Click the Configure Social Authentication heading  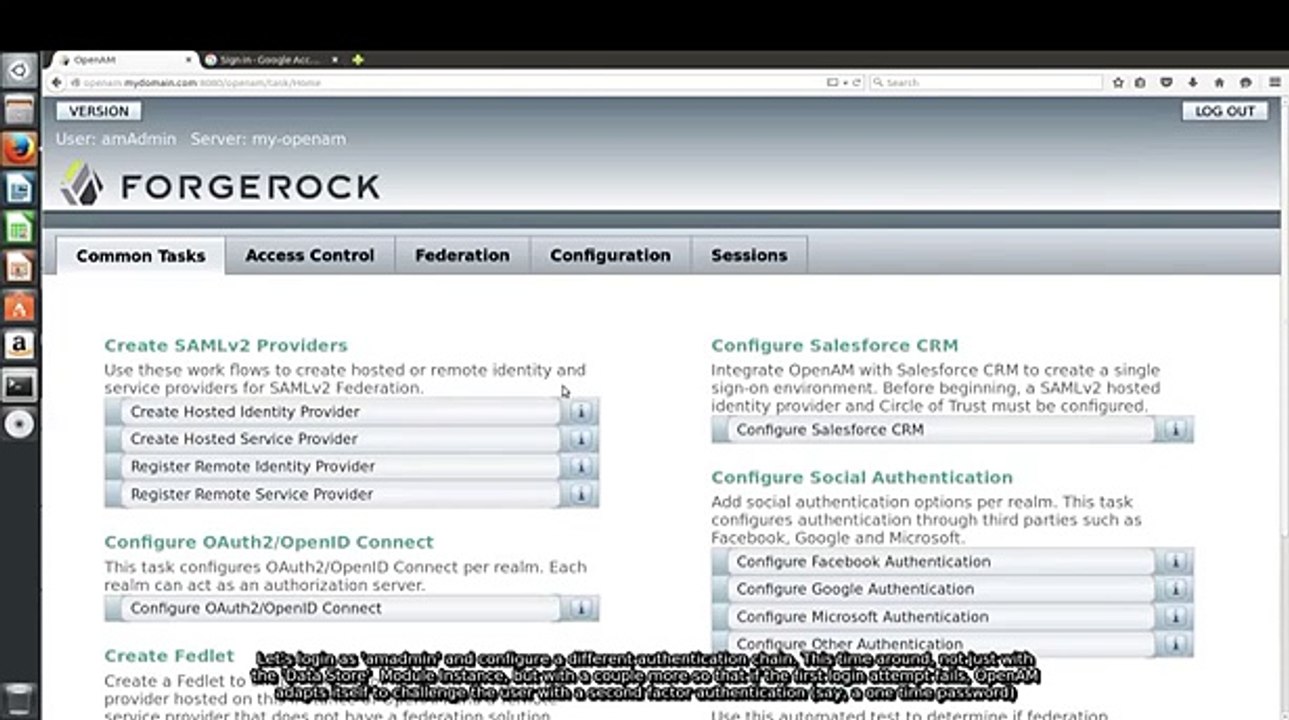861,478
